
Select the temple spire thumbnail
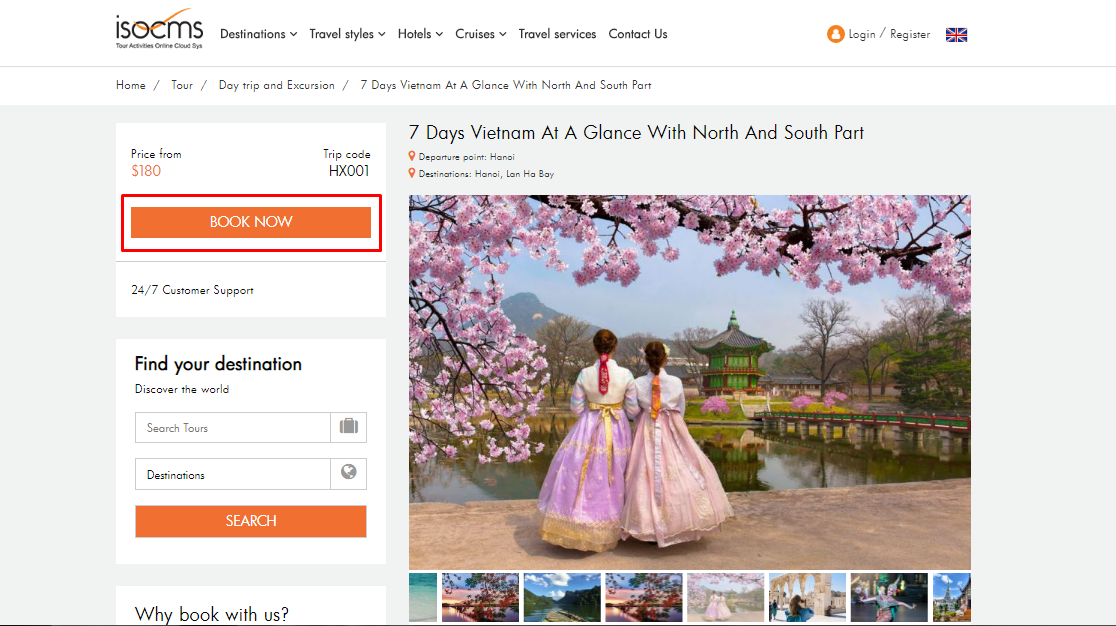952,598
